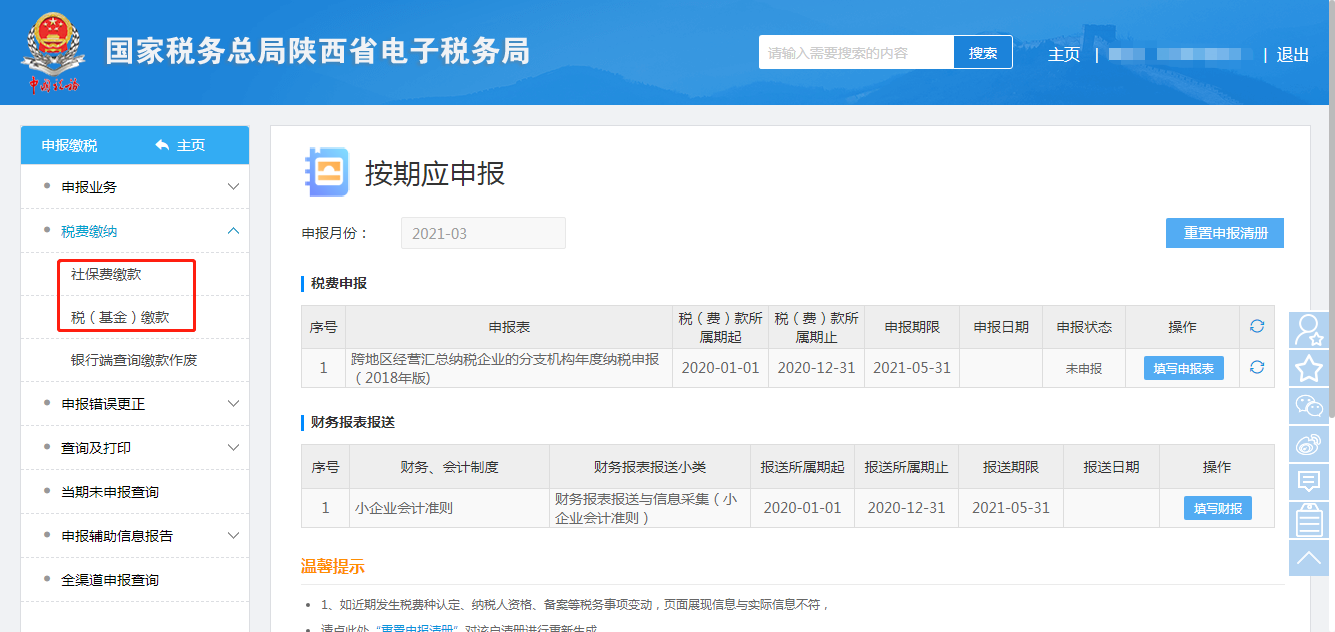Screen dimensions: 1335x632
Task: Click the star favorites icon
Action: (x=1309, y=368)
